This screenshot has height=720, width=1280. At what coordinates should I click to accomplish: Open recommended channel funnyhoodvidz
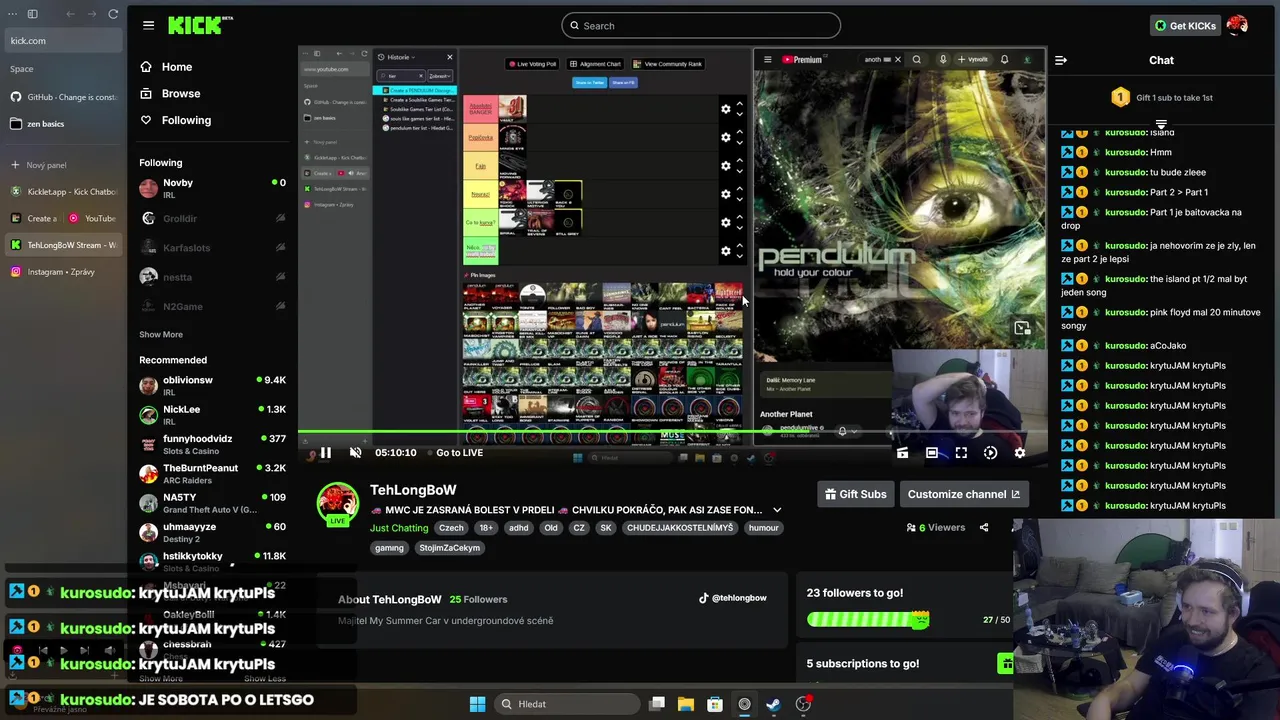tap(212, 444)
